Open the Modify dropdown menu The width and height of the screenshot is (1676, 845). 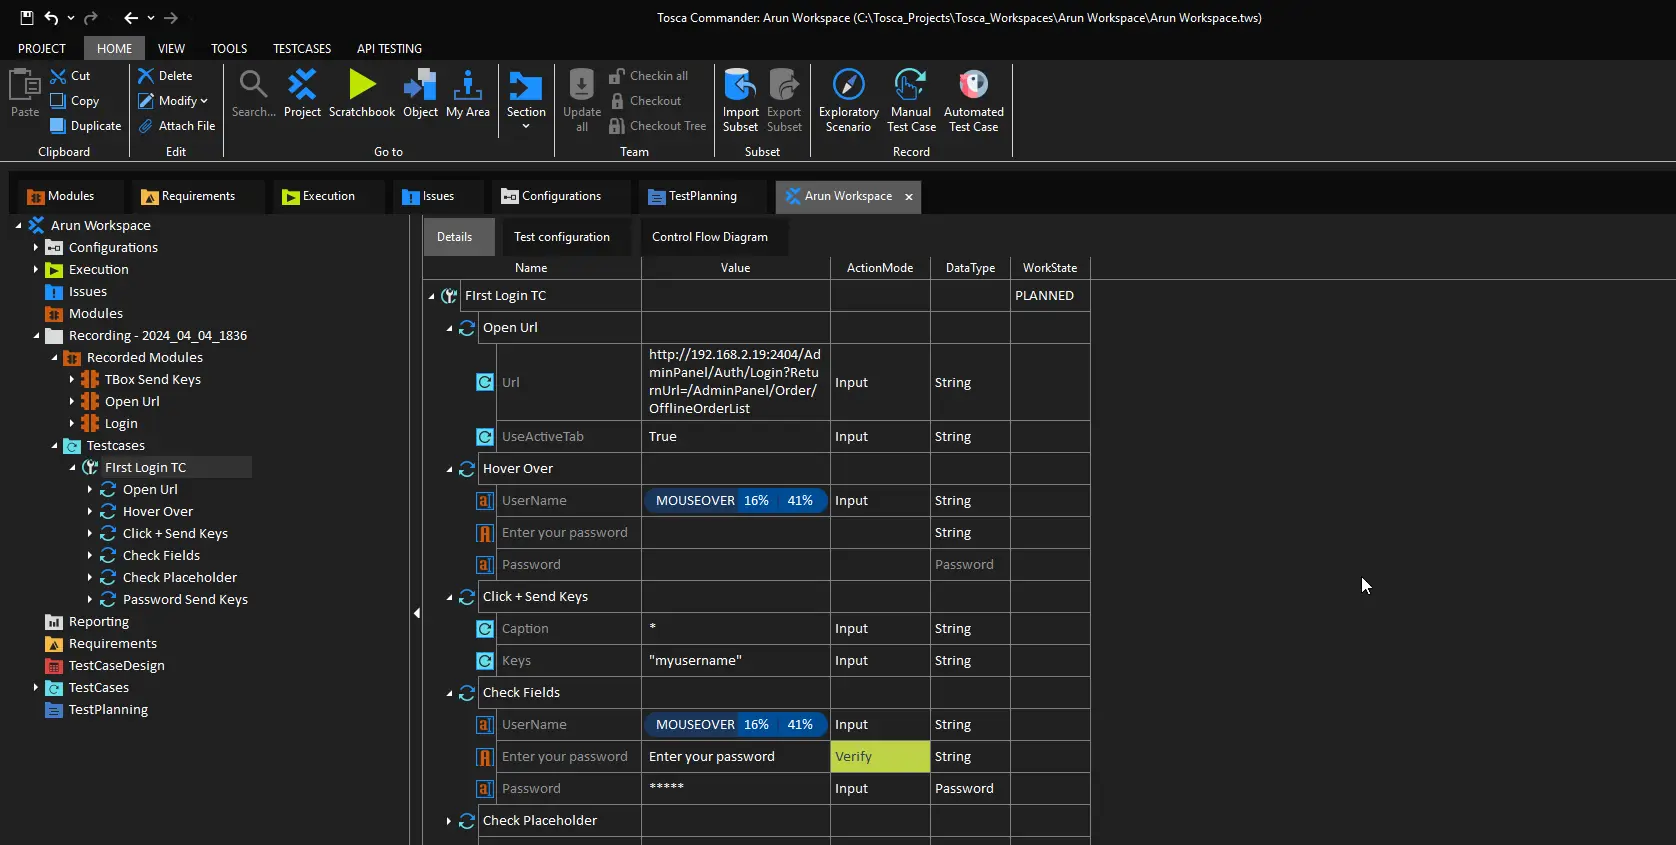pos(182,101)
